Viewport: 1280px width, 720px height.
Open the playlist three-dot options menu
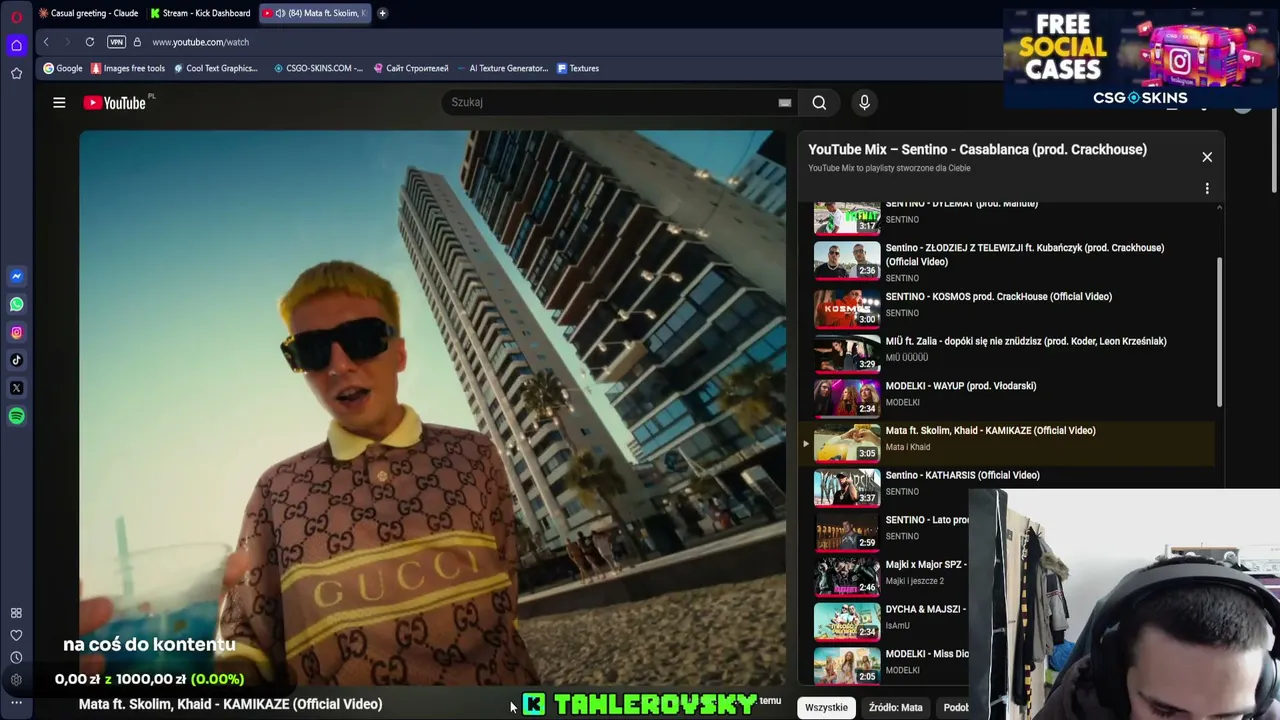coord(1207,188)
